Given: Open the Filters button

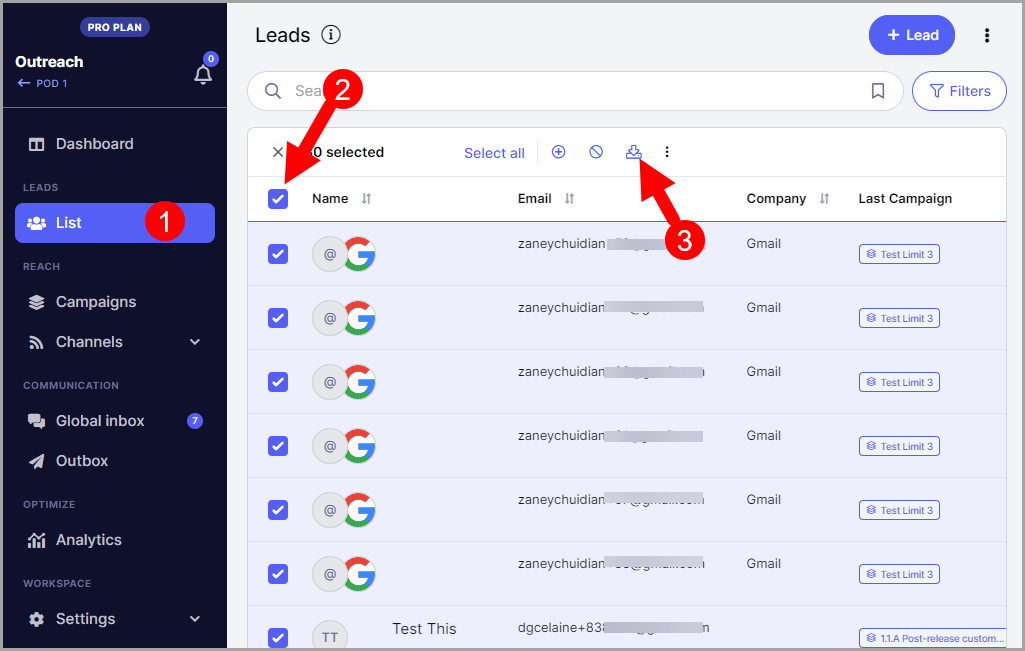Looking at the screenshot, I should [x=959, y=91].
